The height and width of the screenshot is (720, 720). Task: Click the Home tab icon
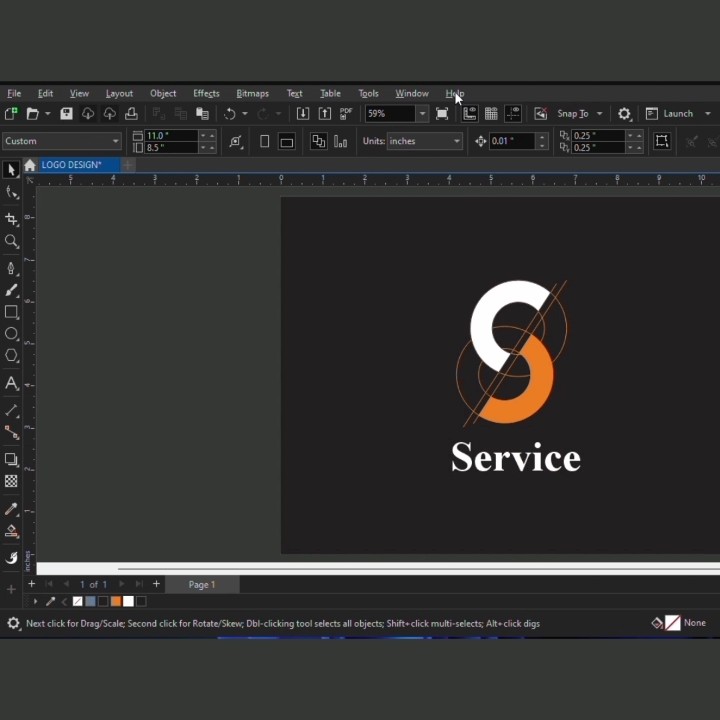pyautogui.click(x=30, y=165)
